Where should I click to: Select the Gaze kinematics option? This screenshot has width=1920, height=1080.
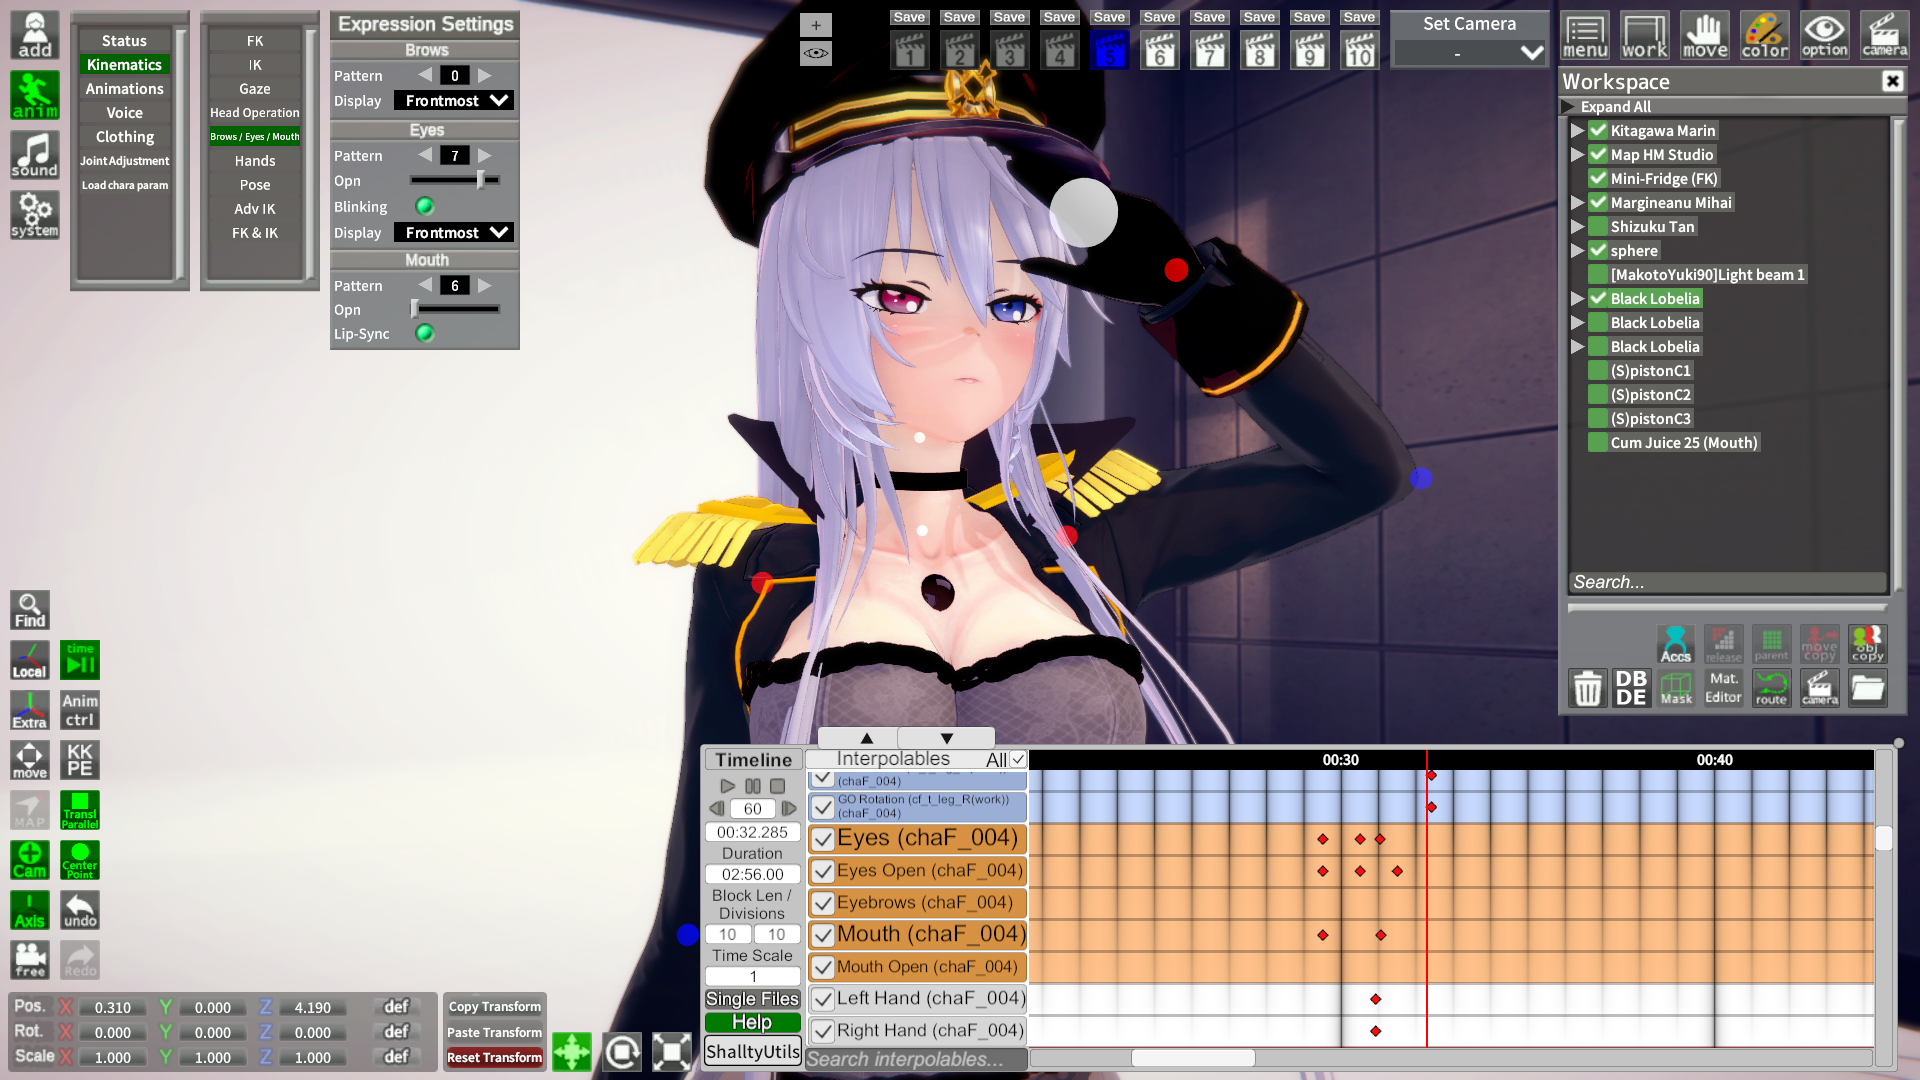click(x=255, y=88)
